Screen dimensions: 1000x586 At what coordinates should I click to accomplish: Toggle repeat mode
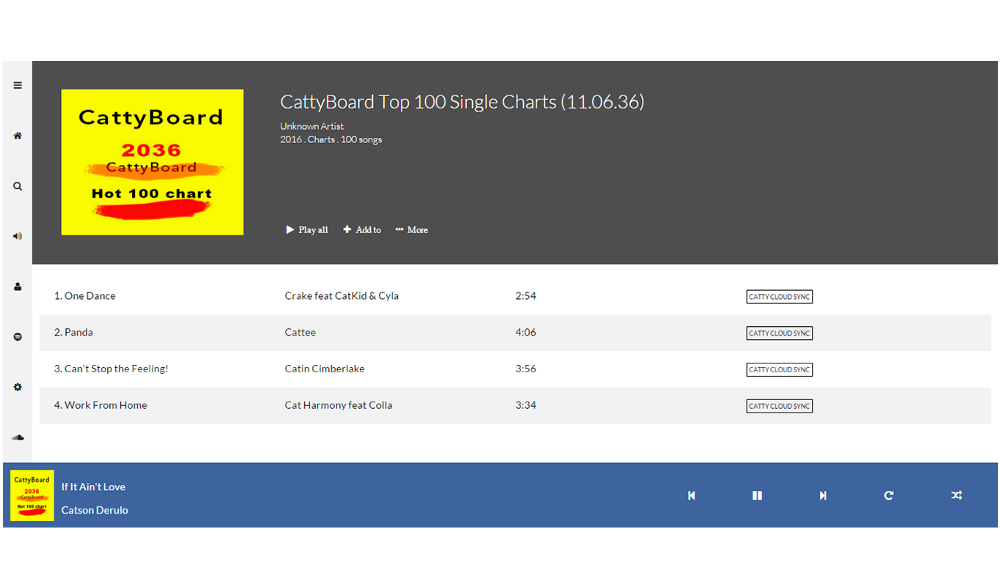coord(888,495)
